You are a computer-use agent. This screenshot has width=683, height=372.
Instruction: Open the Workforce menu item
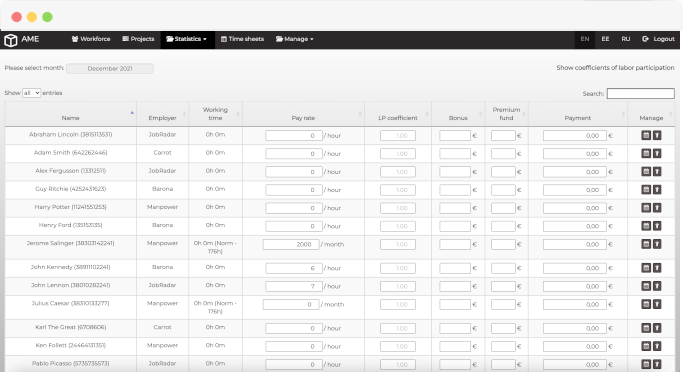click(91, 39)
